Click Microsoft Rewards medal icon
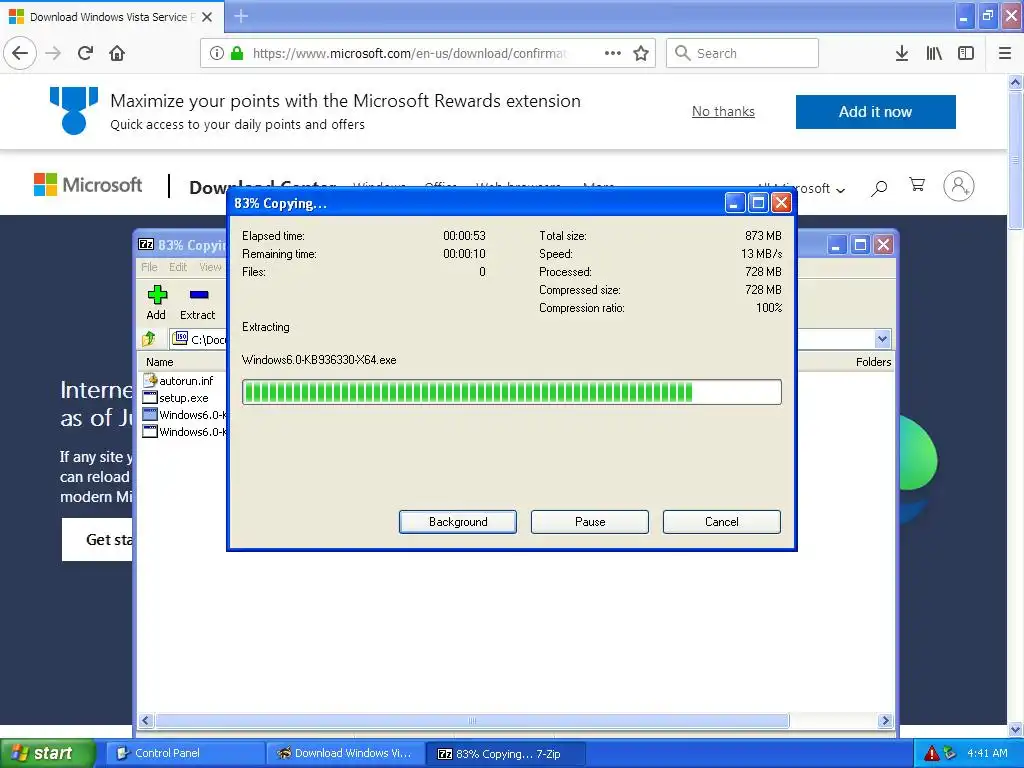1024x768 pixels. [74, 110]
